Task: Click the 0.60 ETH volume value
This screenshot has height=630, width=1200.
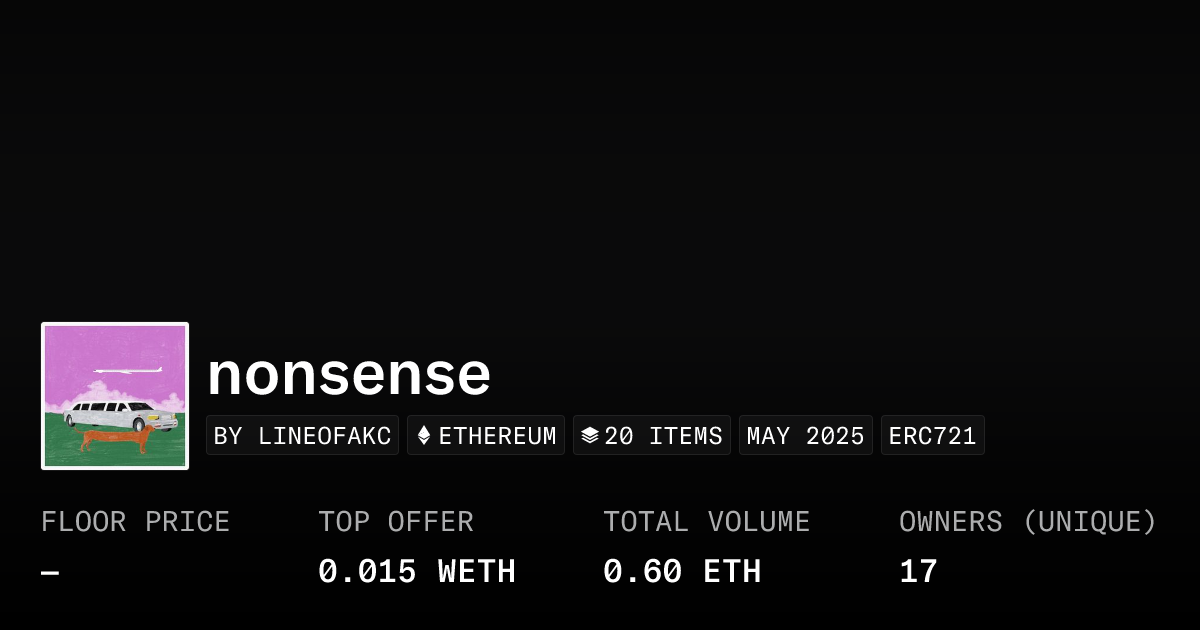Action: [x=681, y=572]
